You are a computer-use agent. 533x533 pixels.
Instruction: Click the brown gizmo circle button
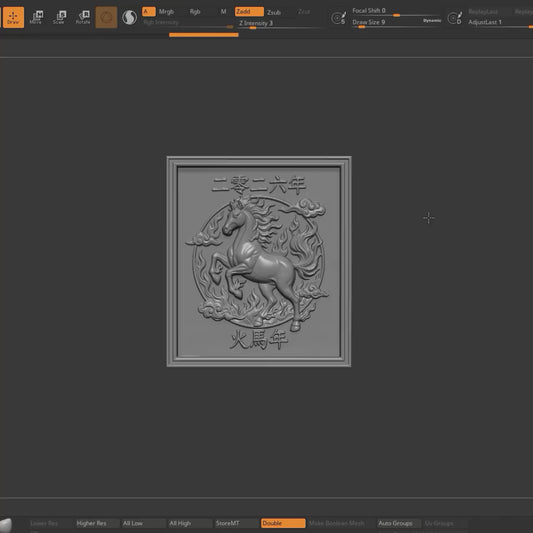pos(106,17)
